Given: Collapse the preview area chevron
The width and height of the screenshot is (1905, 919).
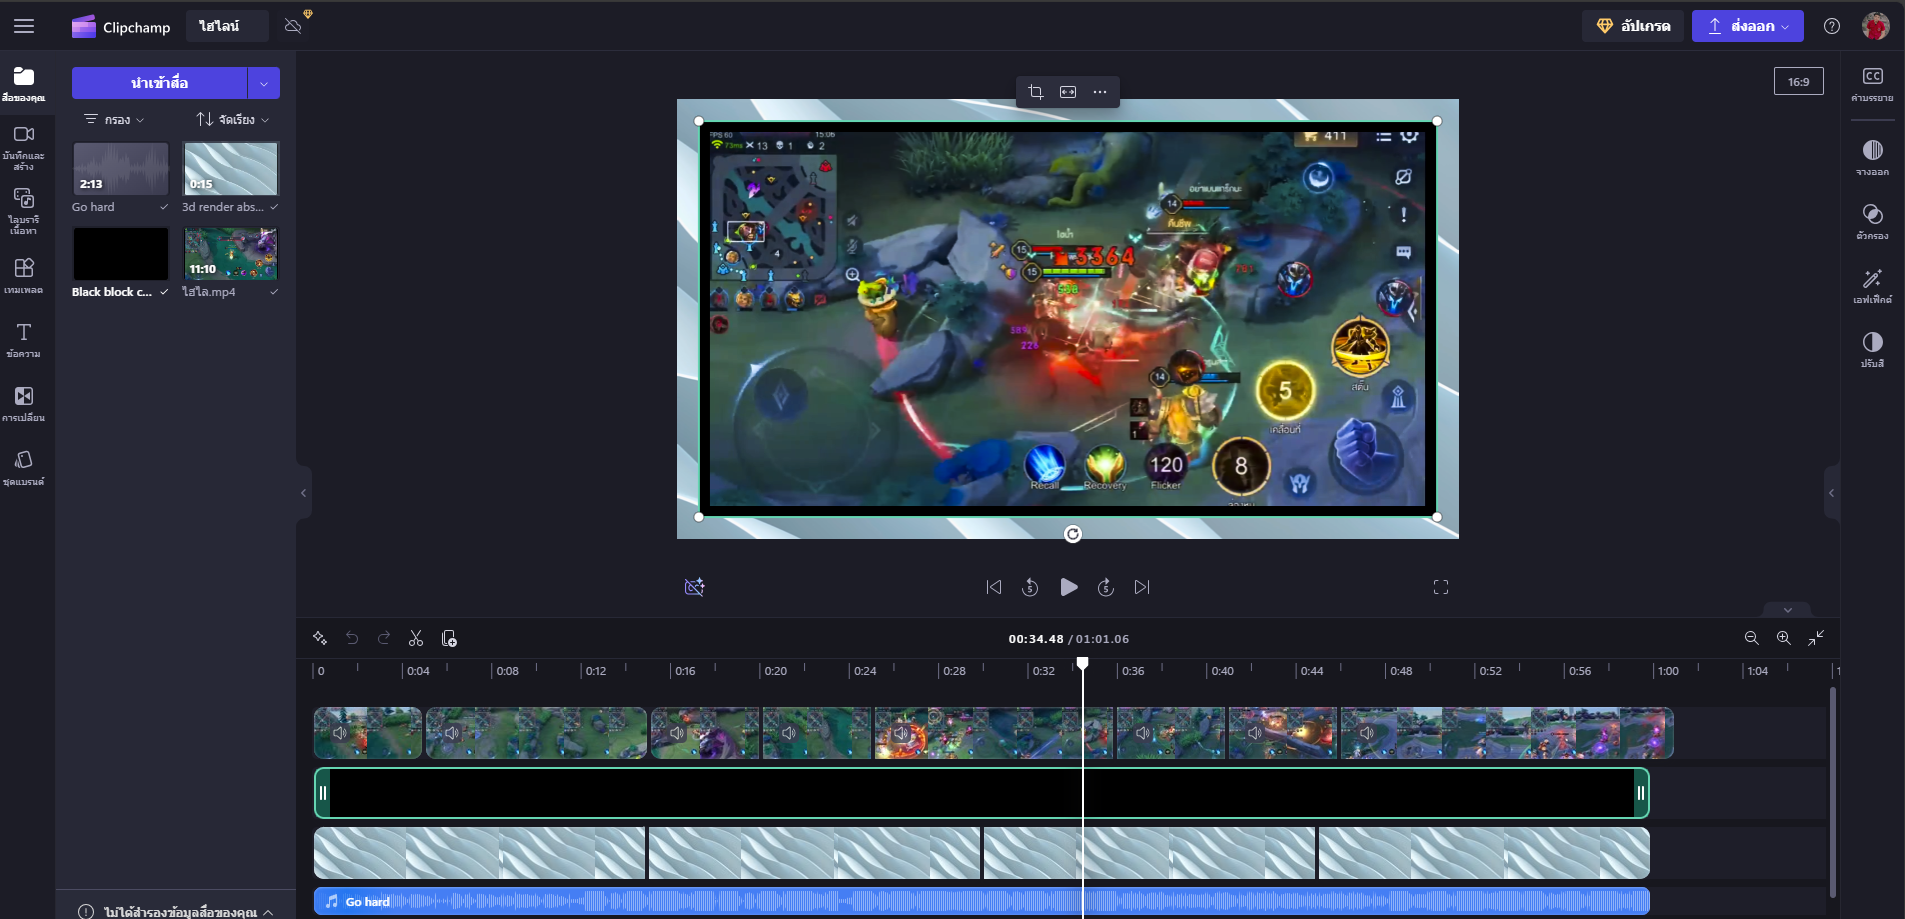Looking at the screenshot, I should (x=1788, y=610).
